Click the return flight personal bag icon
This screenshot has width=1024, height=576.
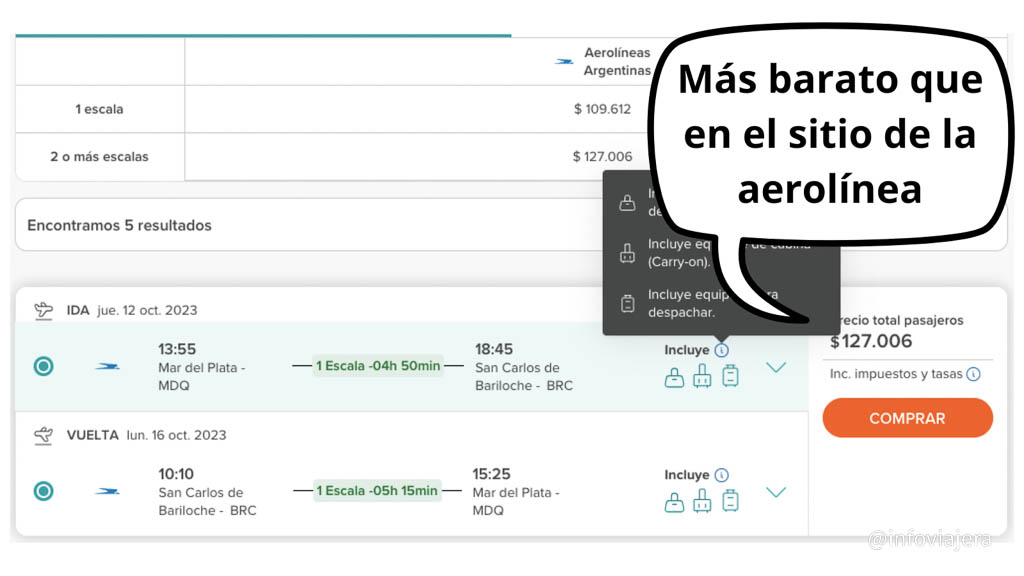coord(675,502)
